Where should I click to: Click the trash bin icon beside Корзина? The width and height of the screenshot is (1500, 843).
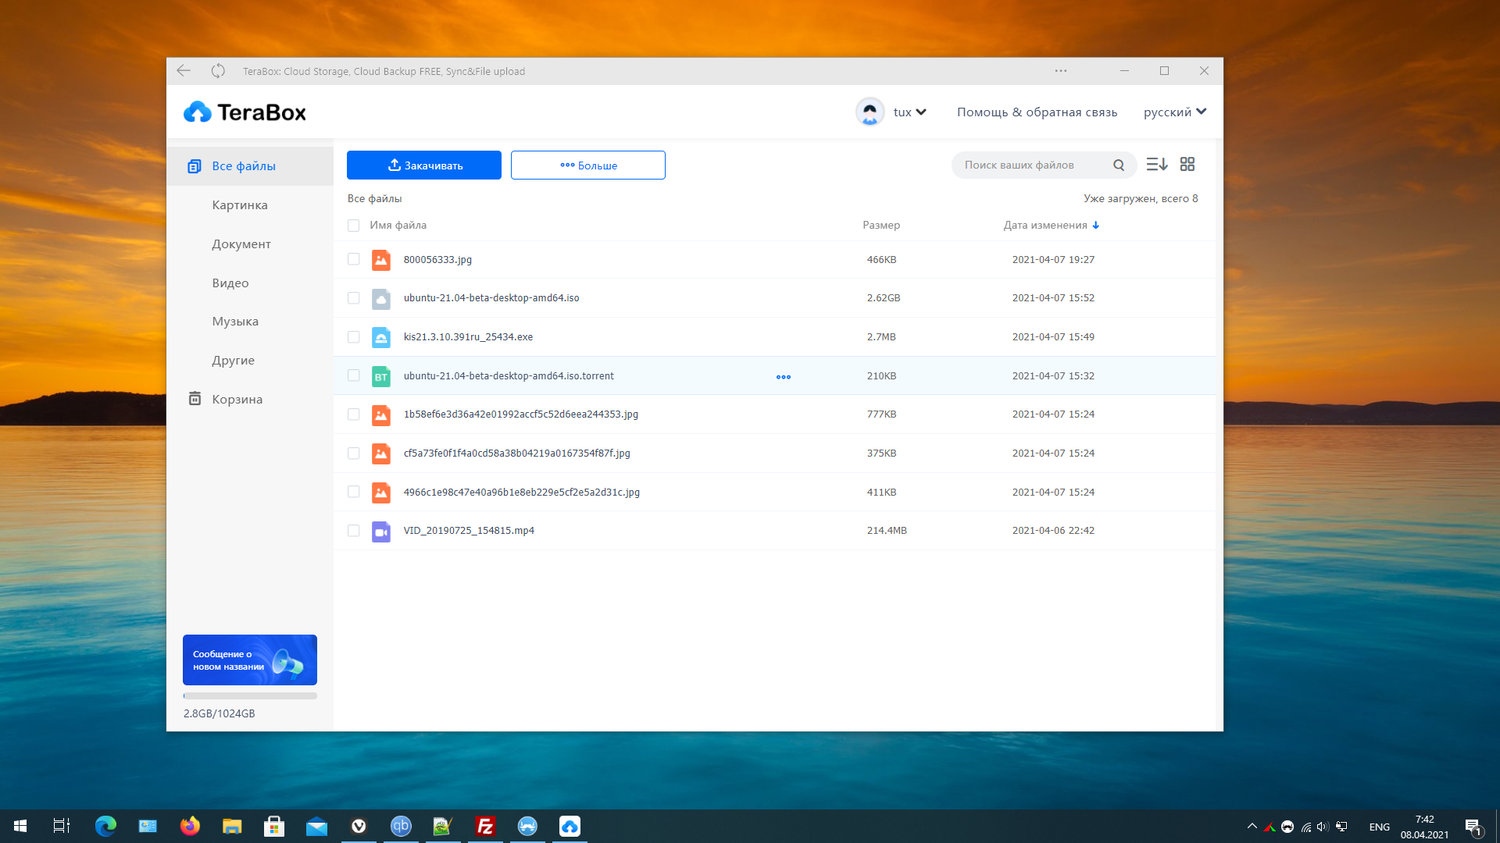[x=195, y=399]
